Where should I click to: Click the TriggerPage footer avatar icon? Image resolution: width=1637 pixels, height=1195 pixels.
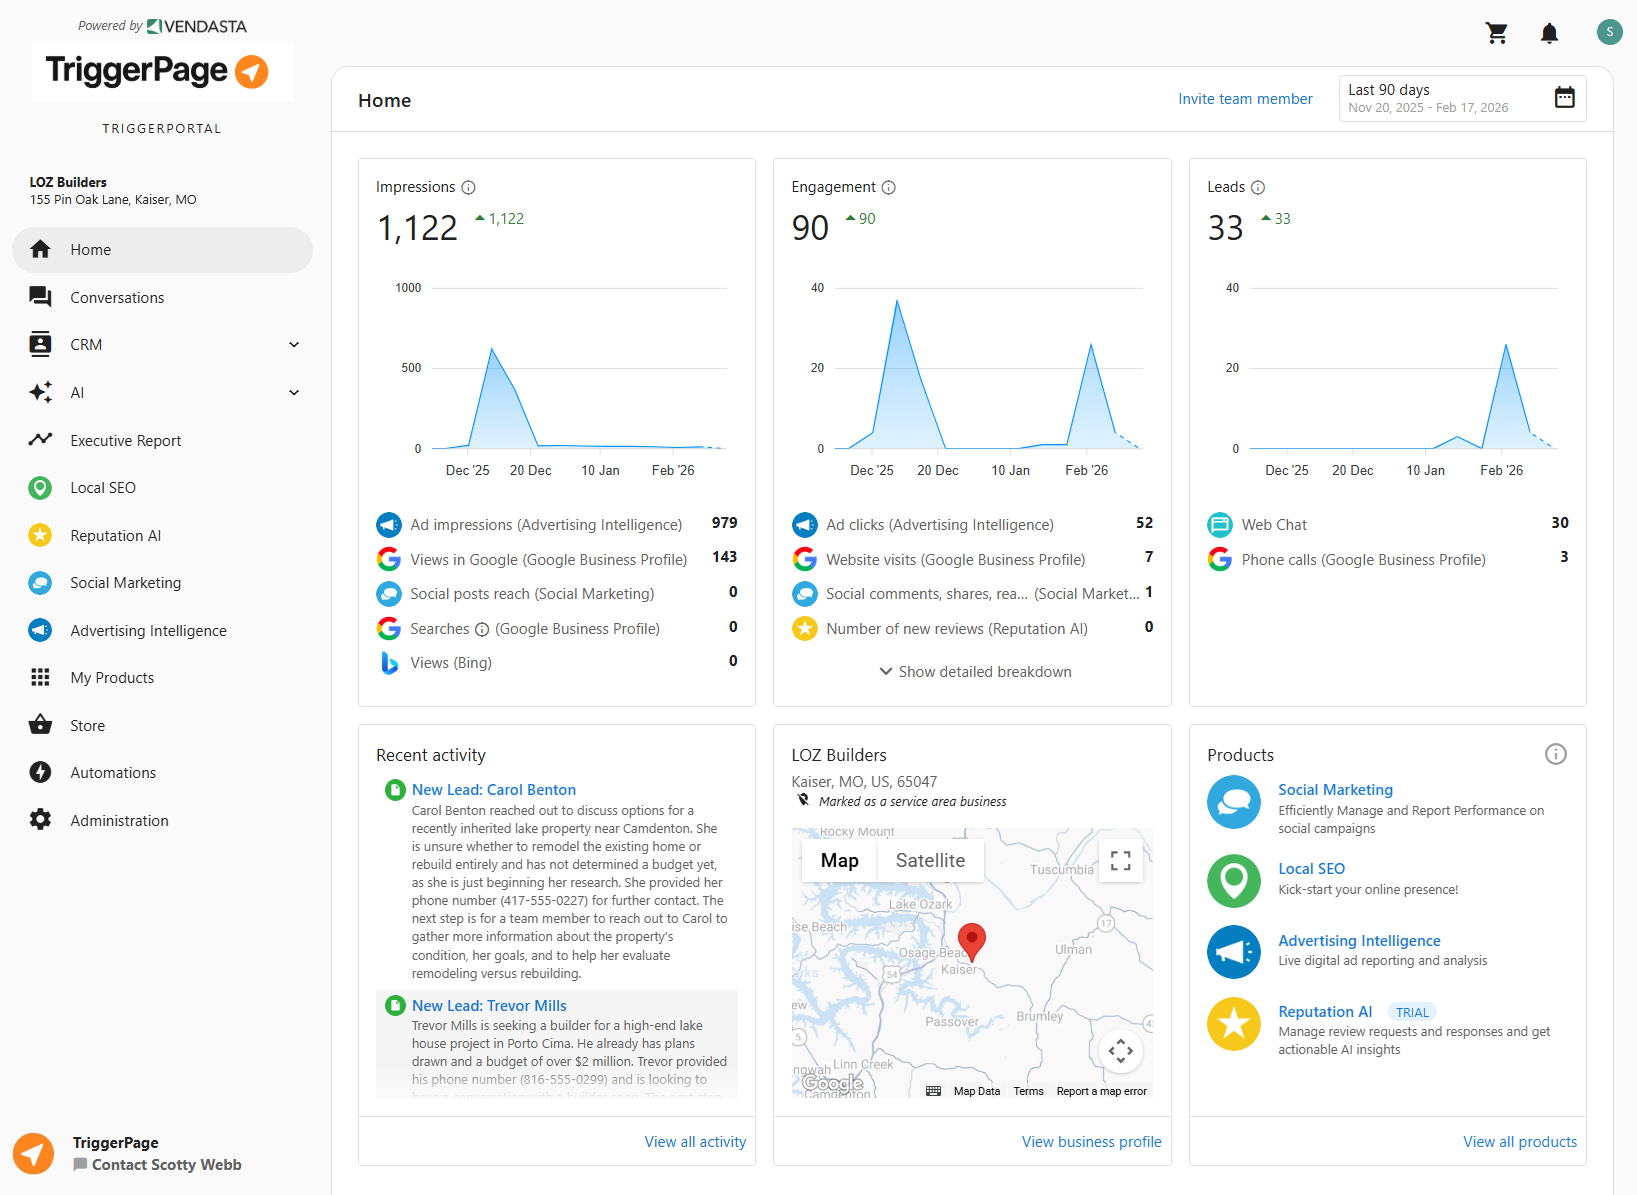pos(34,1153)
